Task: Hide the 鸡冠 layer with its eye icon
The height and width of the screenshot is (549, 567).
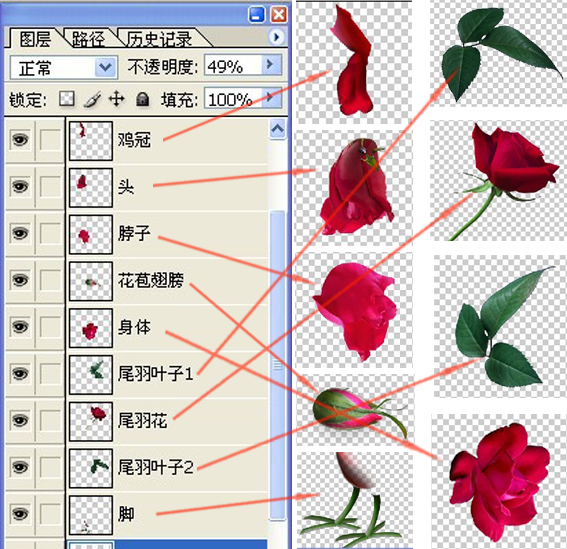Action: click(20, 140)
